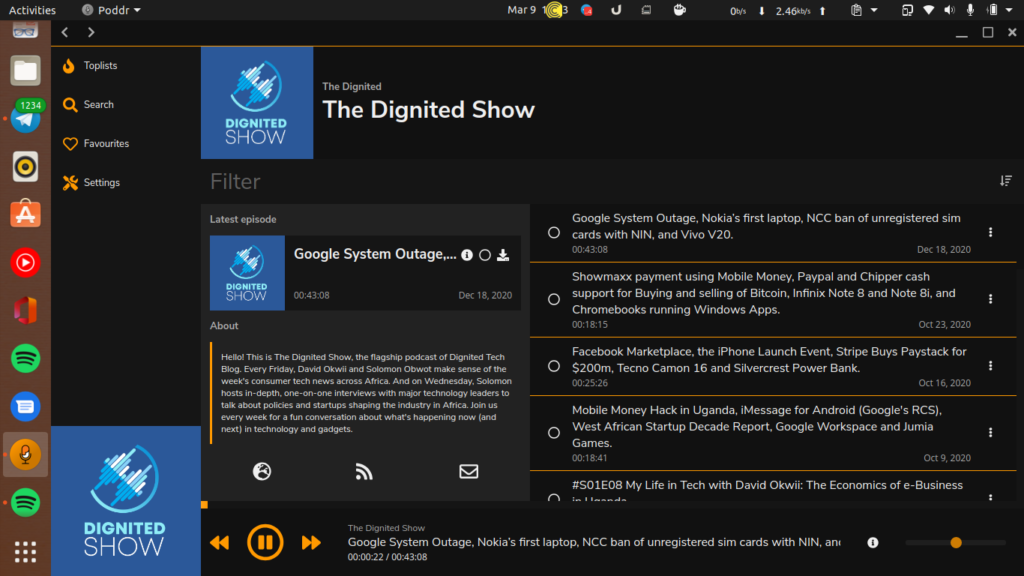Click the caffeine cup icon in top bar
Image resolution: width=1024 pixels, height=576 pixels.
pyautogui.click(x=680, y=10)
